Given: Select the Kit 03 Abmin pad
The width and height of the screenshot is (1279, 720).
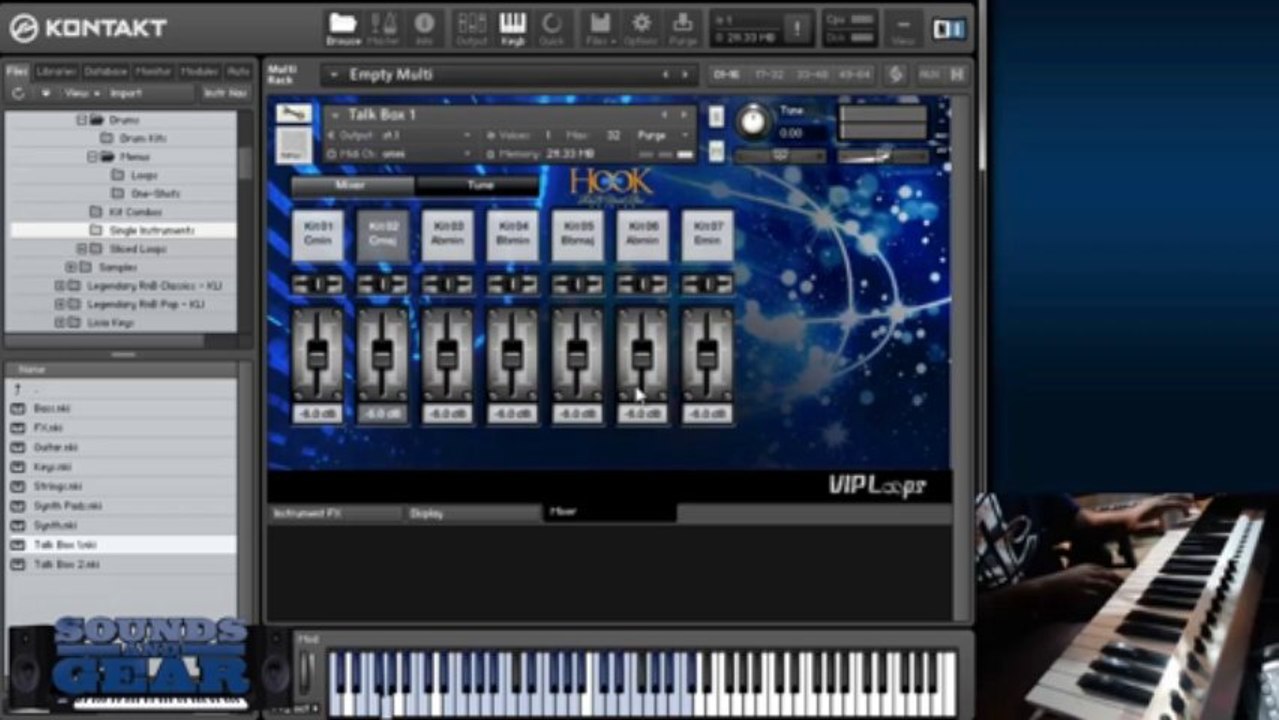Looking at the screenshot, I should point(447,235).
